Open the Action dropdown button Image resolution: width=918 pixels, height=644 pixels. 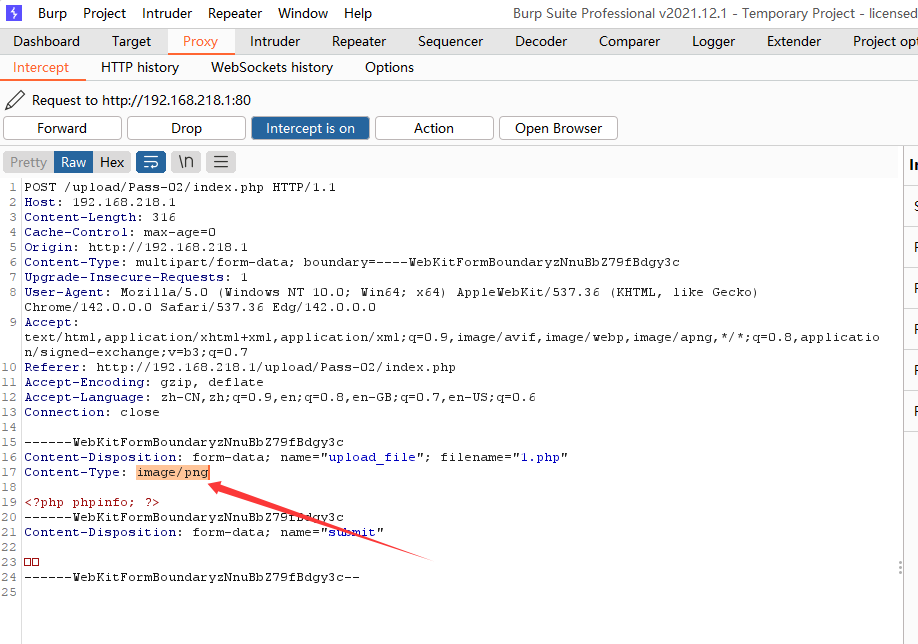pos(434,128)
